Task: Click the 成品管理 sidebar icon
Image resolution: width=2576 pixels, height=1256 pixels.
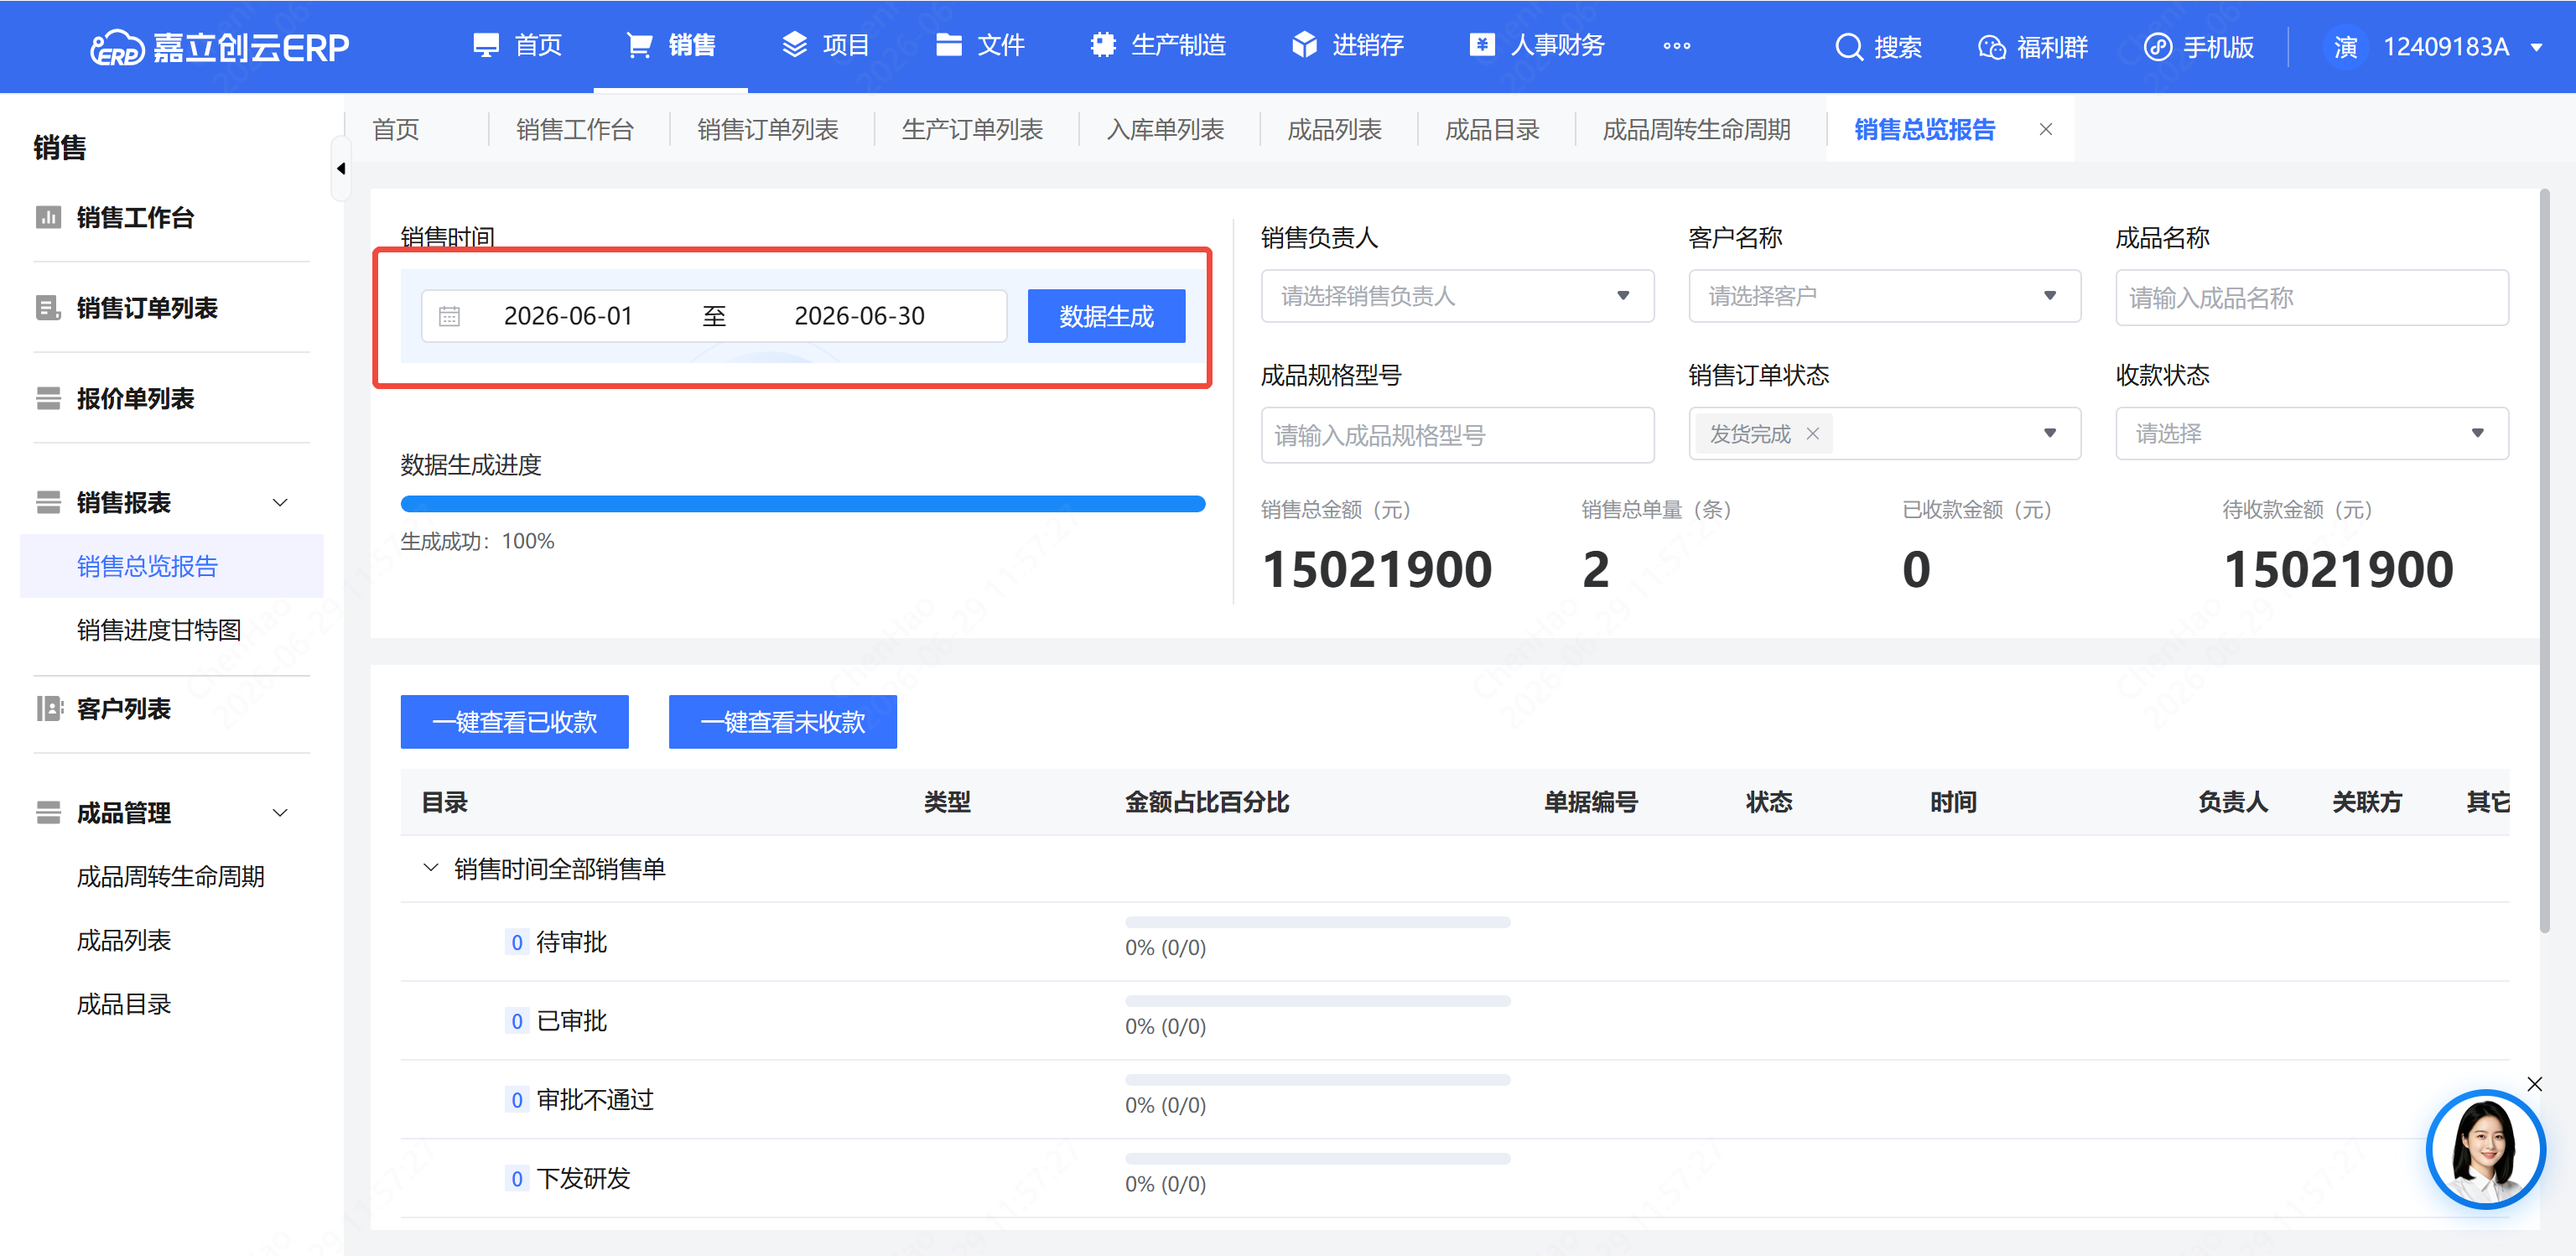Action: 48,812
